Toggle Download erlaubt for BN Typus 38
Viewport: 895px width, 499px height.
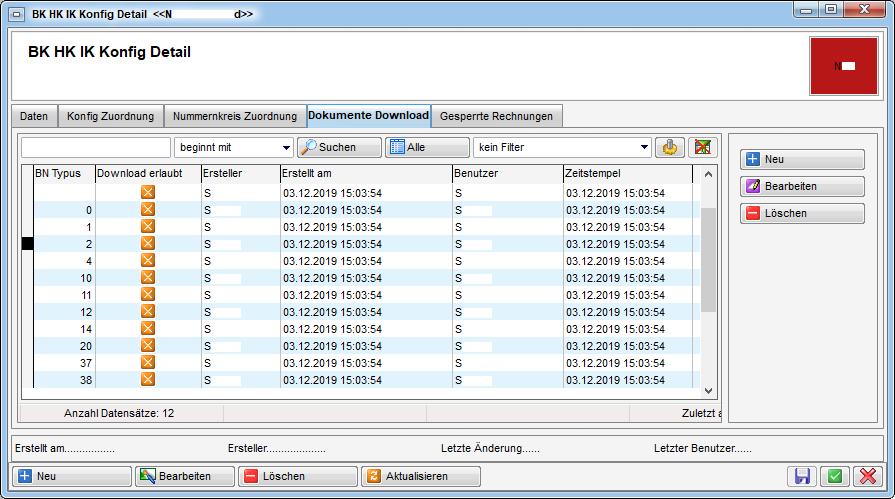(x=148, y=379)
